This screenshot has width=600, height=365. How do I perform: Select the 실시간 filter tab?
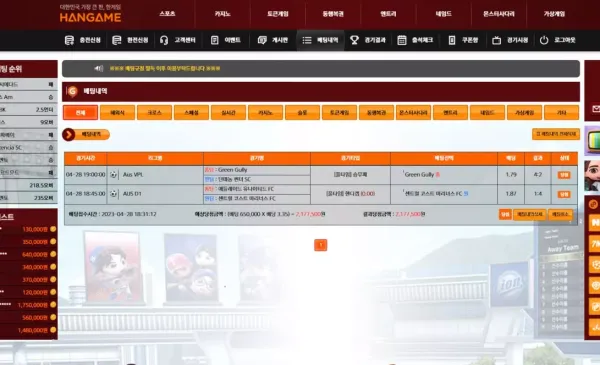point(228,113)
